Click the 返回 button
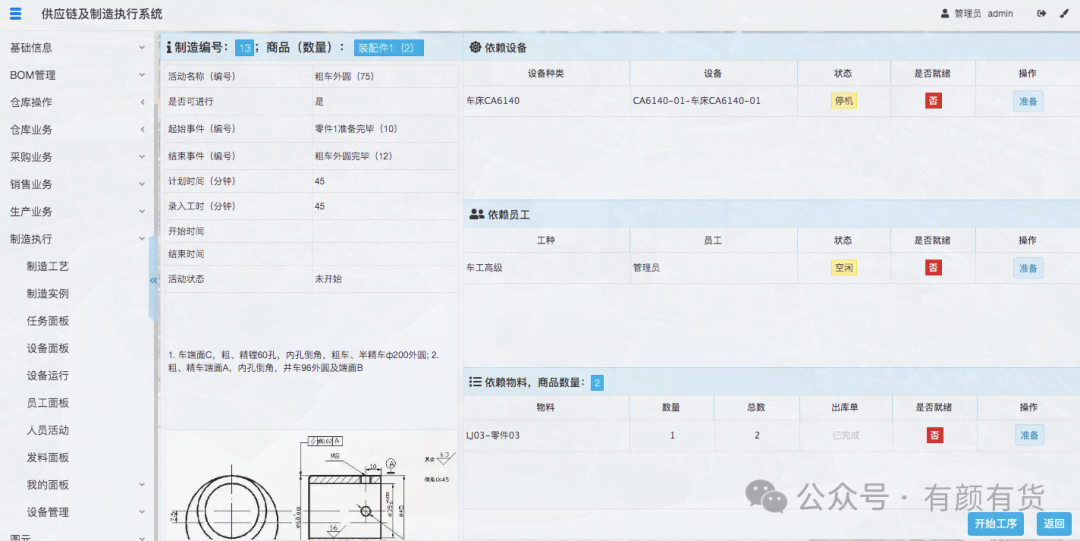The width and height of the screenshot is (1080, 541). 1054,524
